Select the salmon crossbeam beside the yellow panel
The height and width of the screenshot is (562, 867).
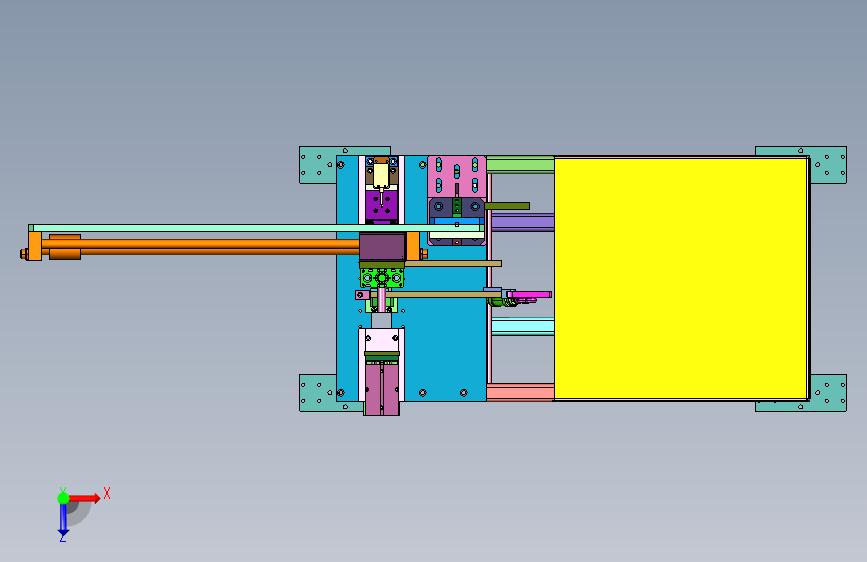coord(520,392)
